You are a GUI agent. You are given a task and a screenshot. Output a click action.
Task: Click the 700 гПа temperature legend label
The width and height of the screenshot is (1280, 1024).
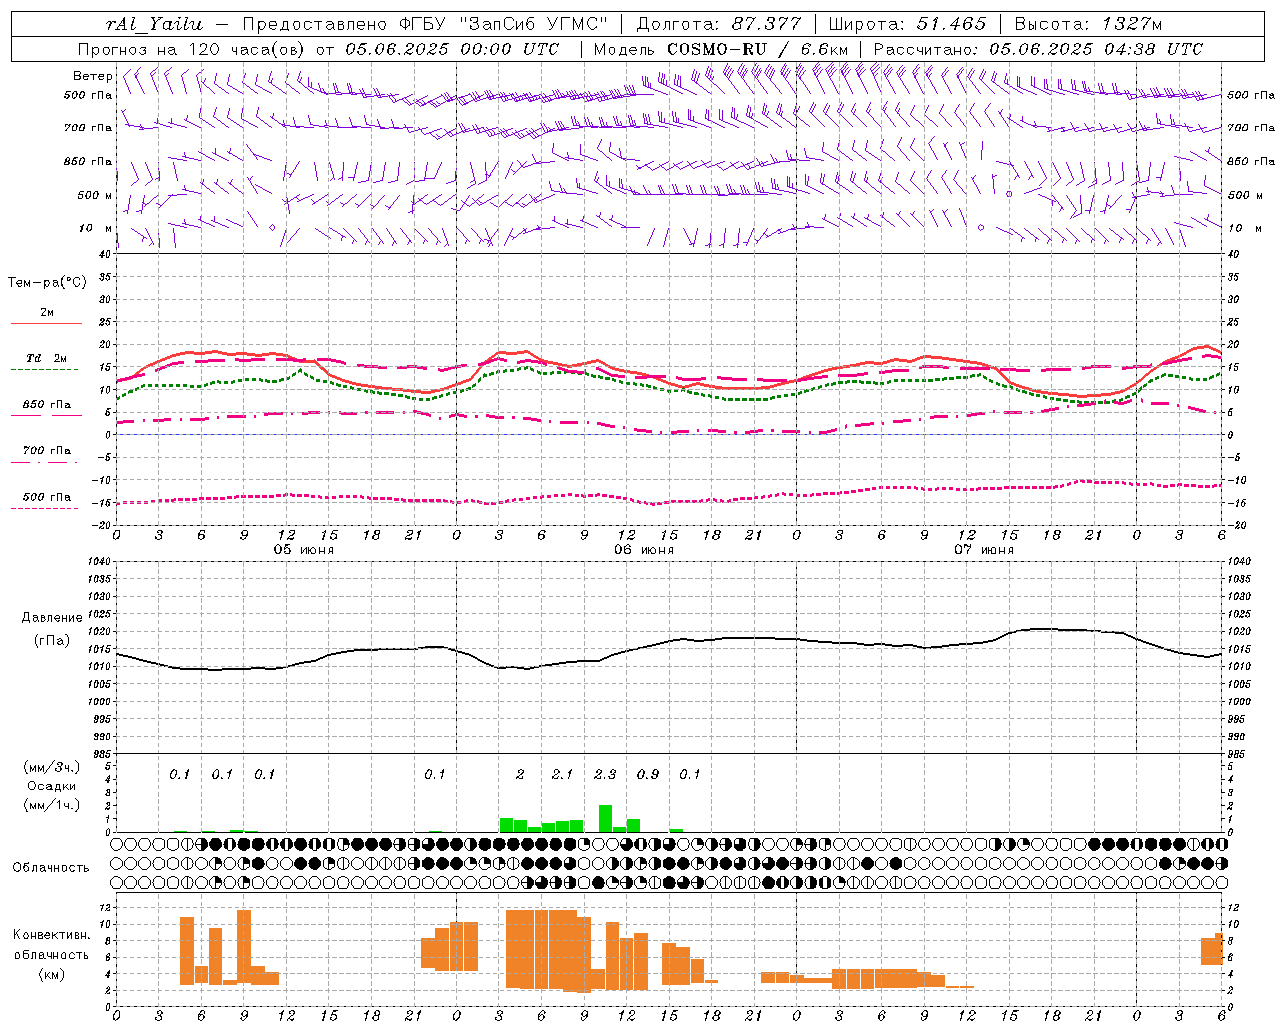pyautogui.click(x=47, y=451)
